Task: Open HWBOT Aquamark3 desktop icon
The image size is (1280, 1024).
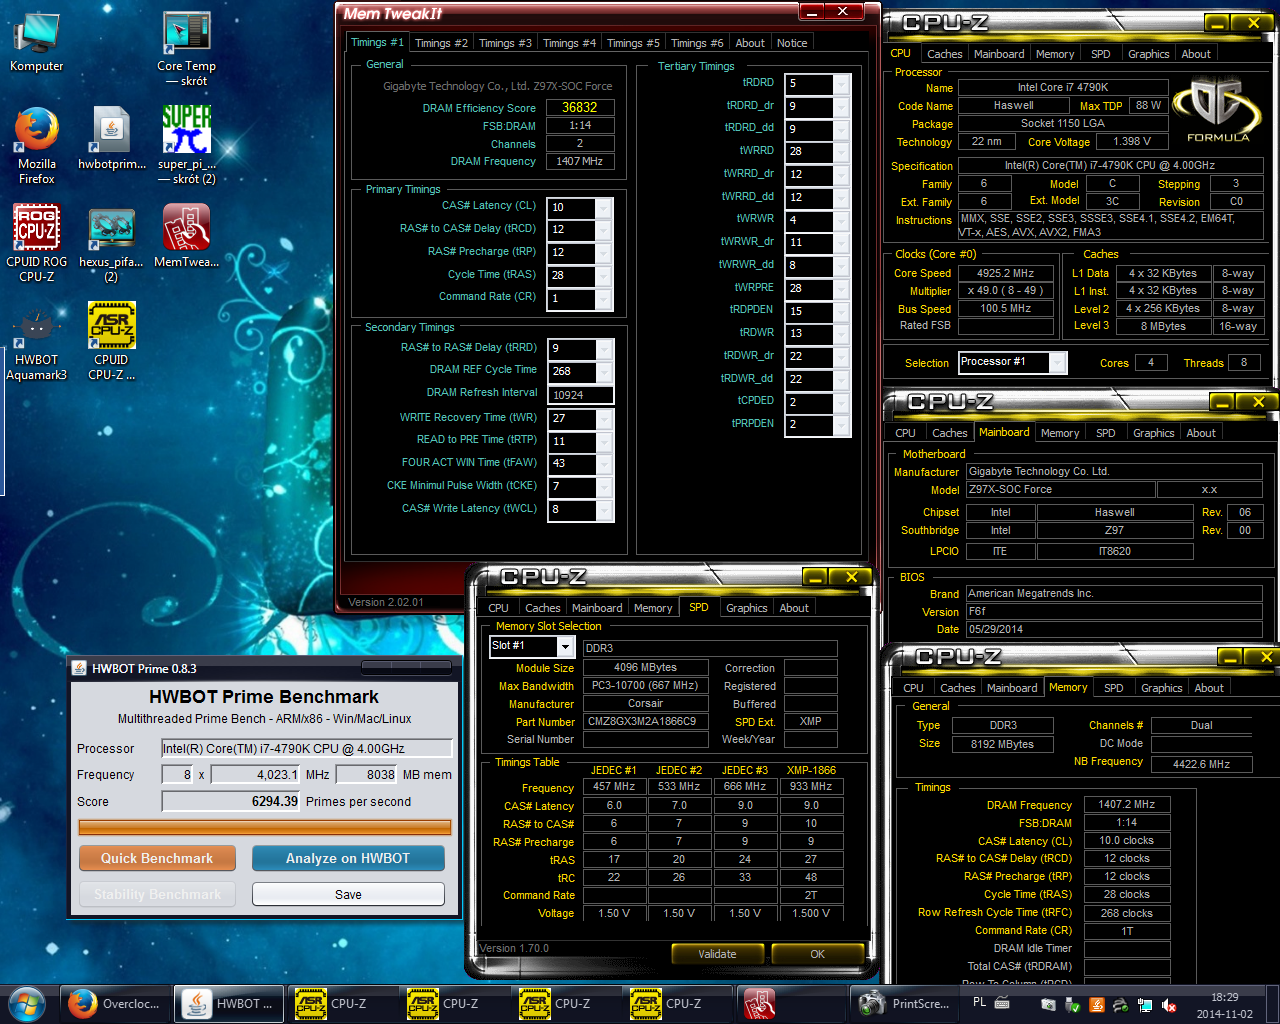Action: [37, 345]
